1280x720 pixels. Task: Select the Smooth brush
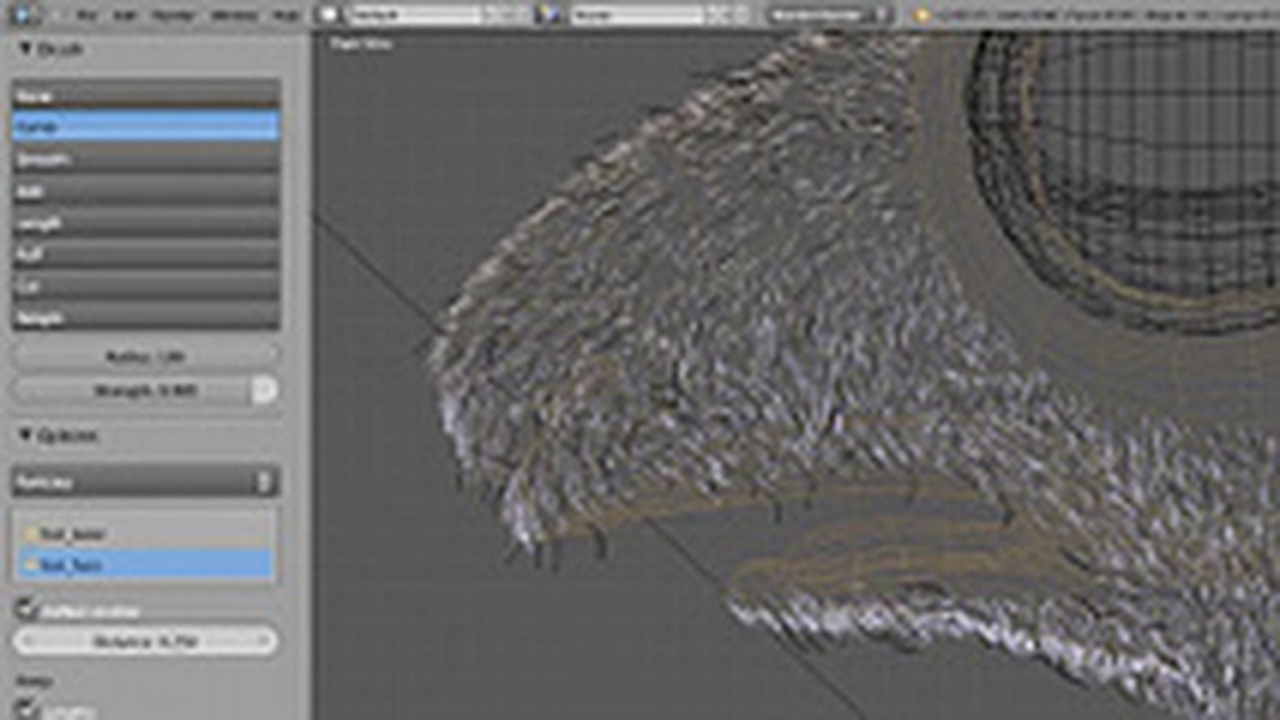(145, 159)
